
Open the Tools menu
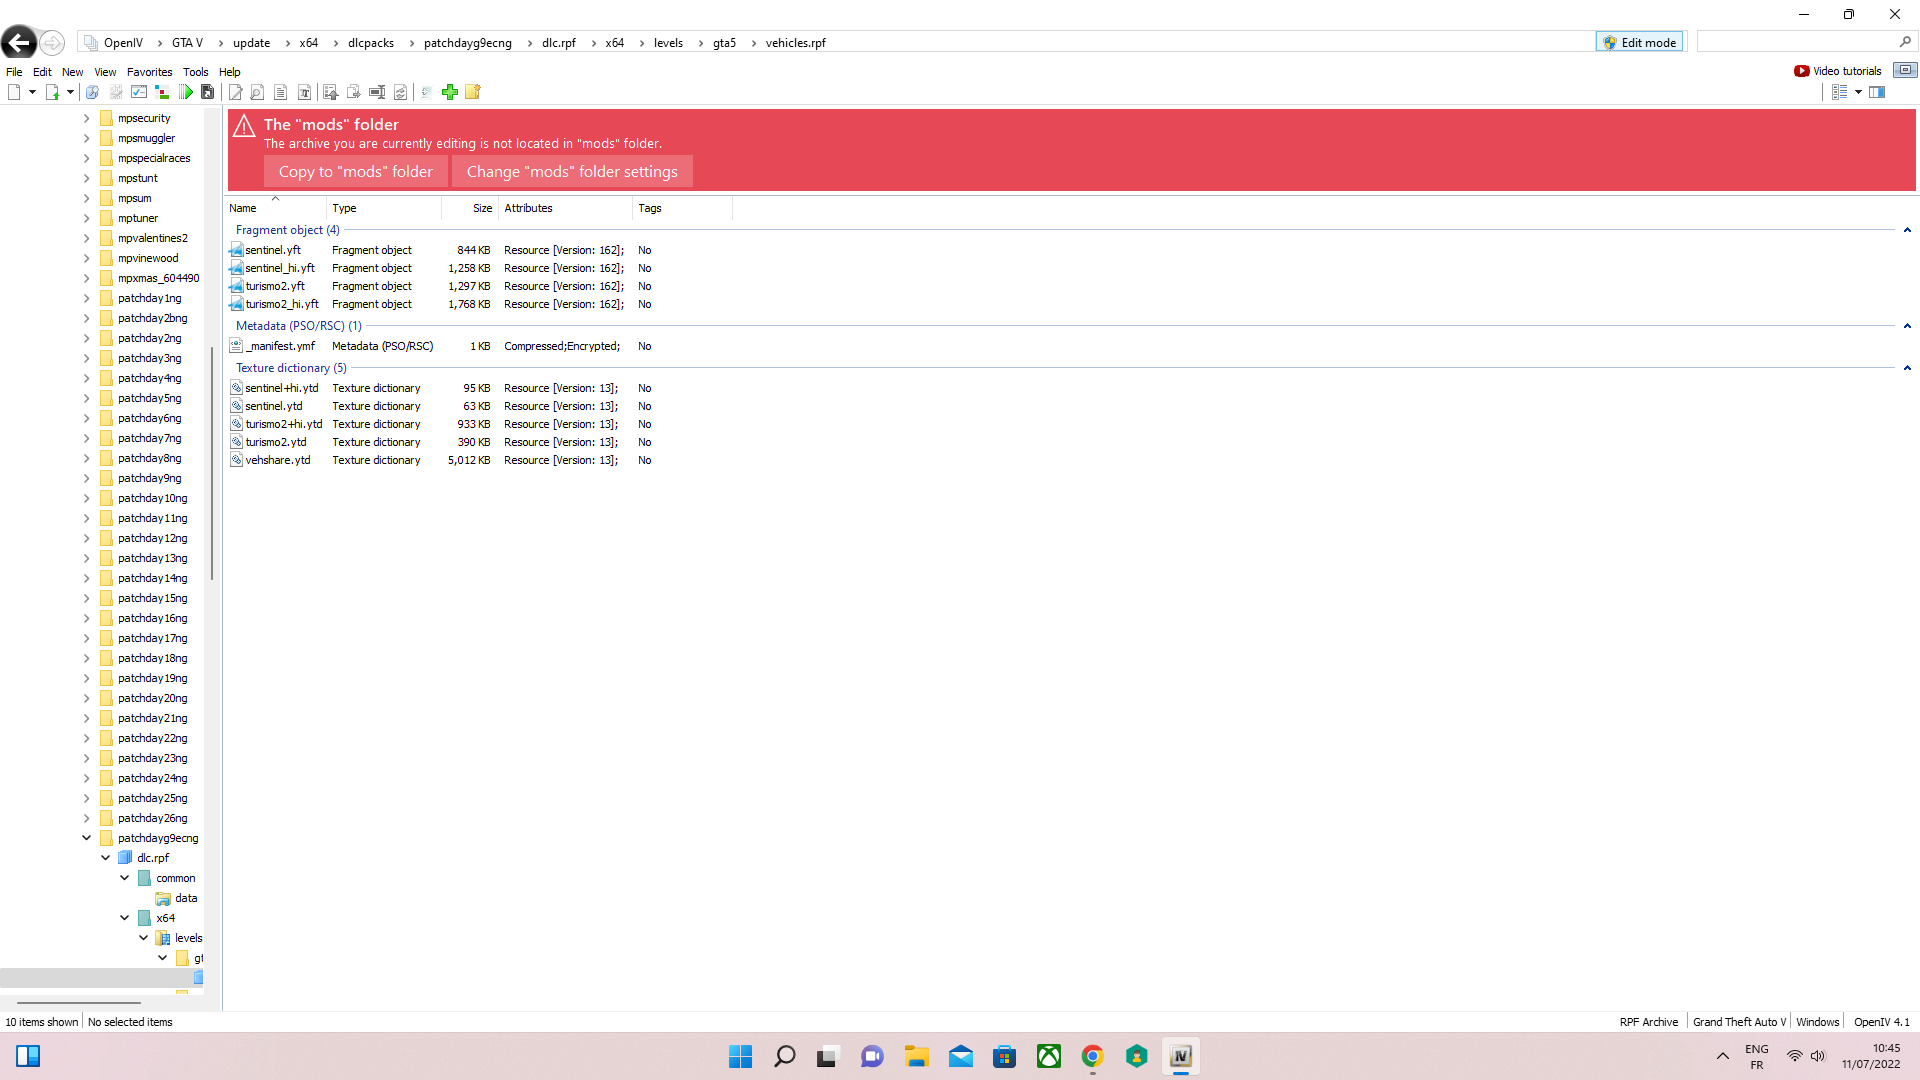(x=195, y=72)
